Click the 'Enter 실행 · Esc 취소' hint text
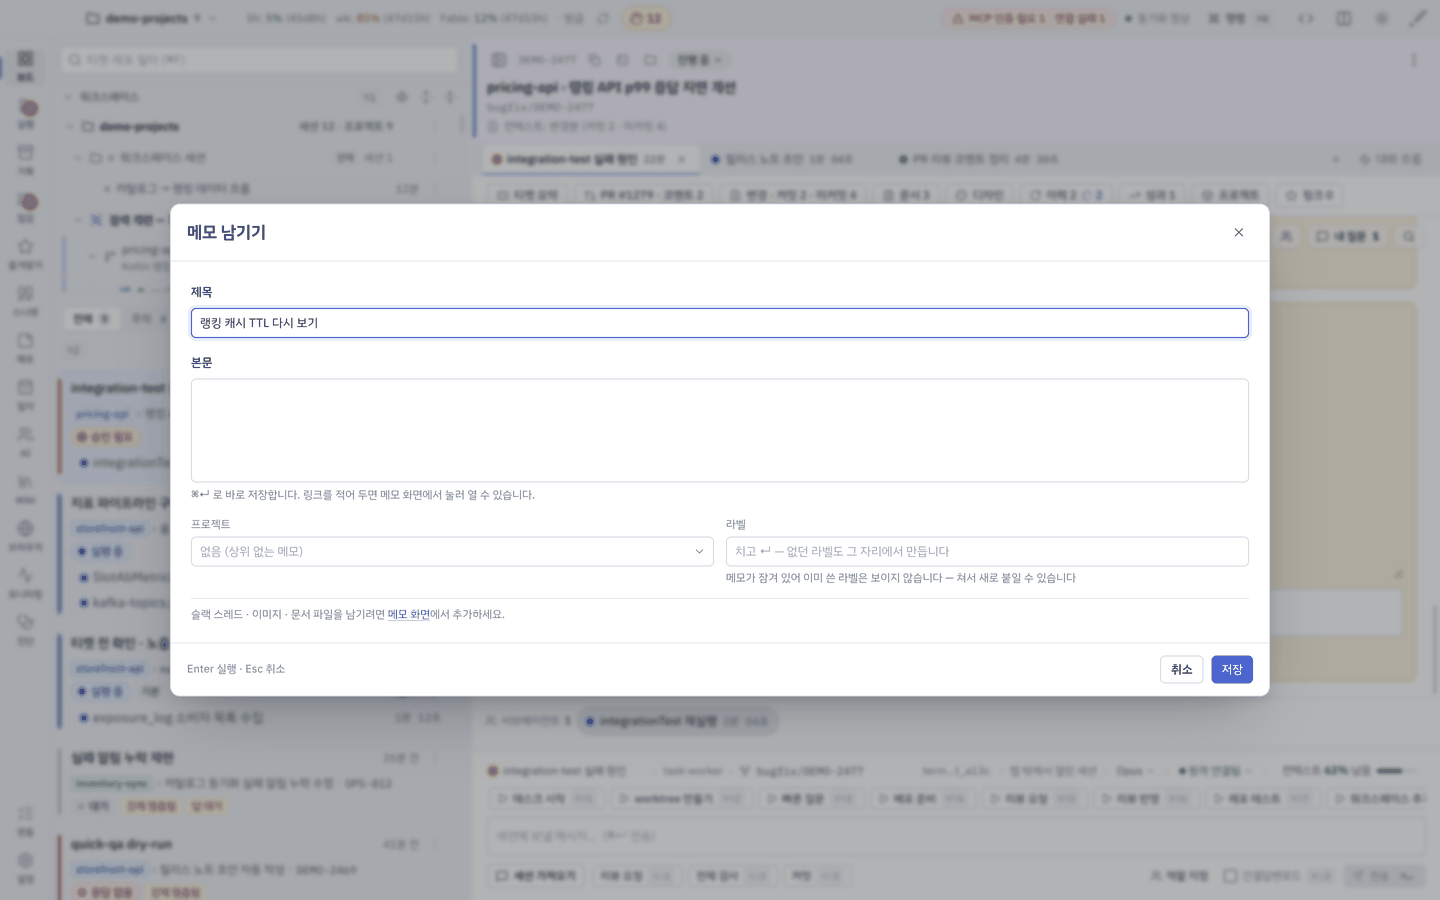This screenshot has height=900, width=1440. [x=236, y=669]
